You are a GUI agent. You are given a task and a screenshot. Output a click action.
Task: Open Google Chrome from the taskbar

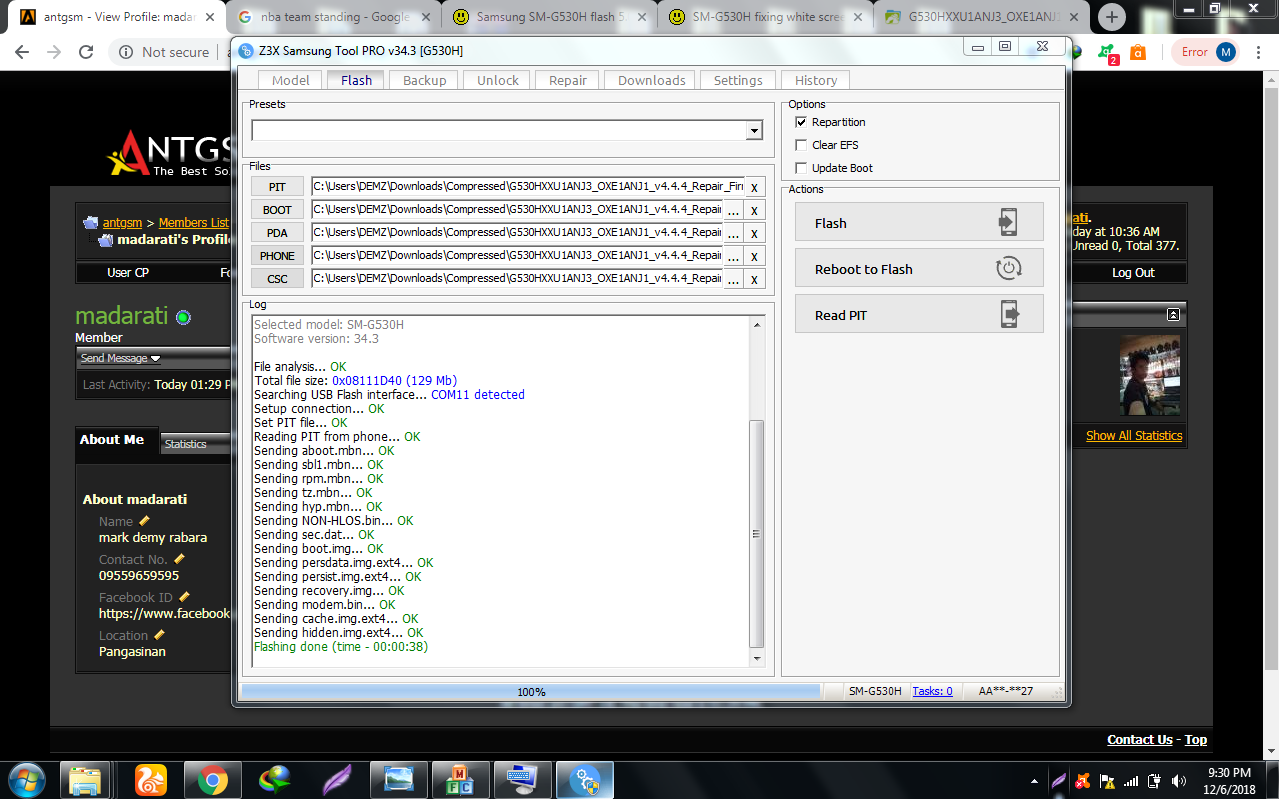pos(211,779)
